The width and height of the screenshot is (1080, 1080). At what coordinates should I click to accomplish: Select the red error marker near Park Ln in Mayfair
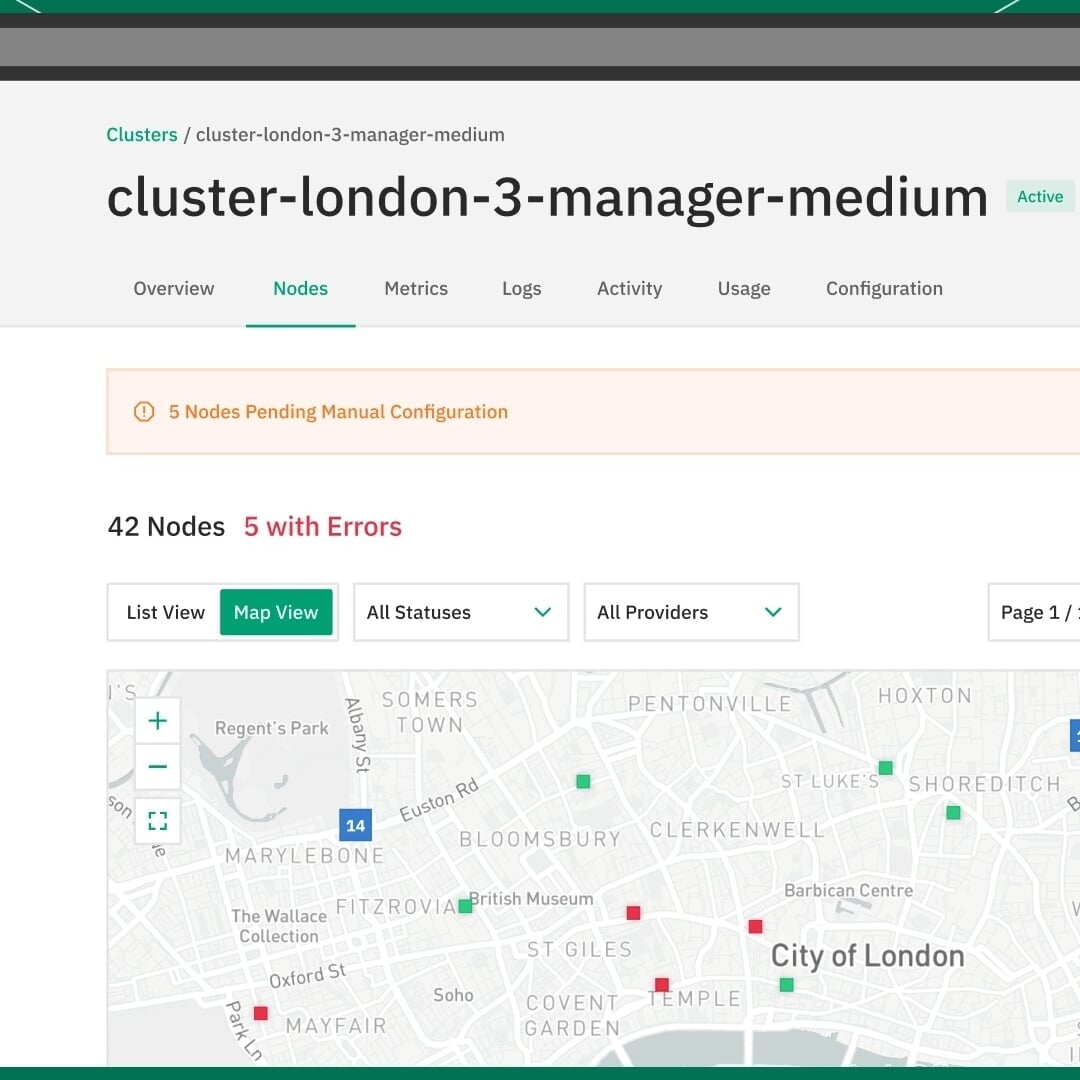(x=260, y=1013)
